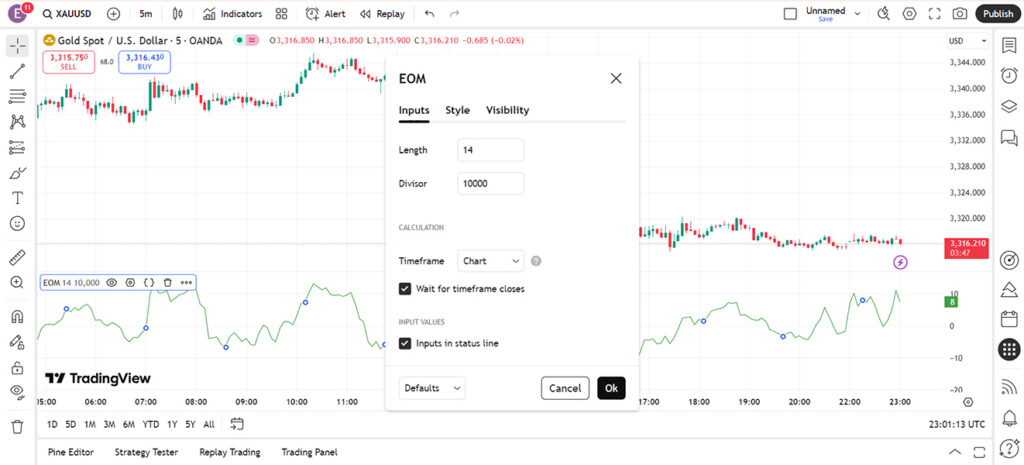
Task: Open the chats panel icon
Action: click(1009, 137)
